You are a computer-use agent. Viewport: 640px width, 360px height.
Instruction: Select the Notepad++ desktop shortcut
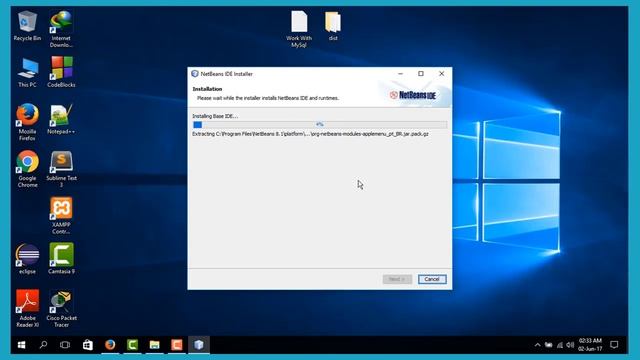[61, 119]
